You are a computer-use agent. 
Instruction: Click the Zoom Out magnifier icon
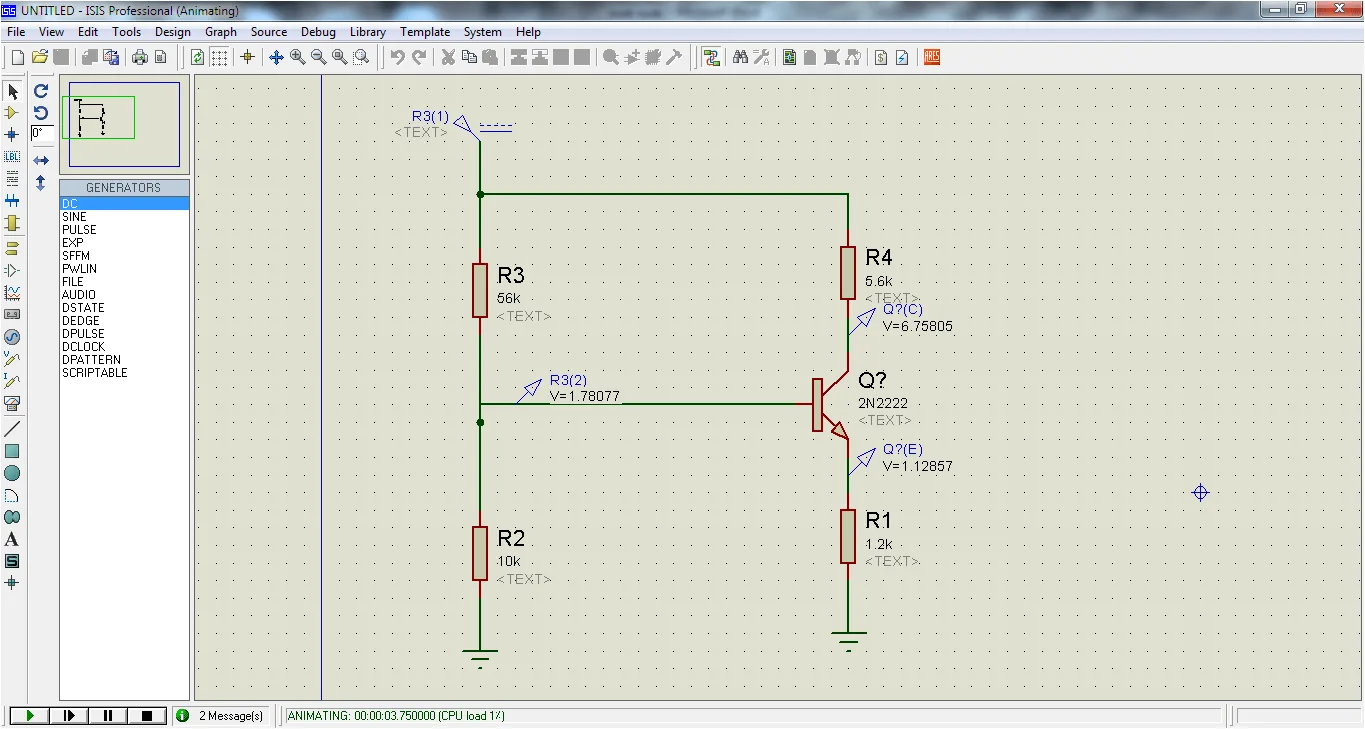click(319, 57)
